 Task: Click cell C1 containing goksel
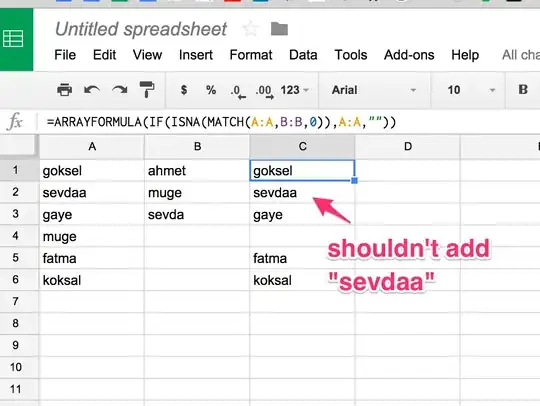302,170
